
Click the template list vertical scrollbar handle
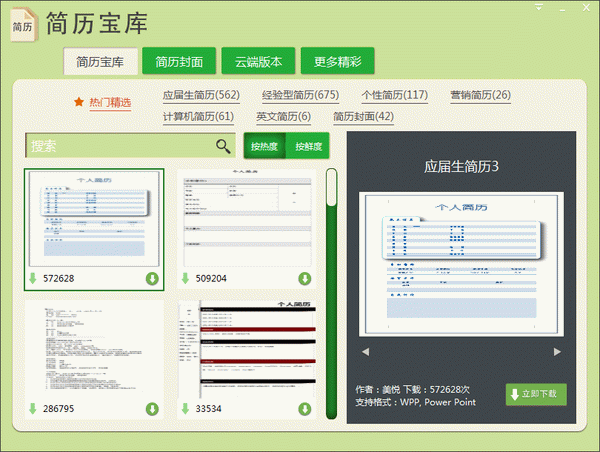coord(331,188)
